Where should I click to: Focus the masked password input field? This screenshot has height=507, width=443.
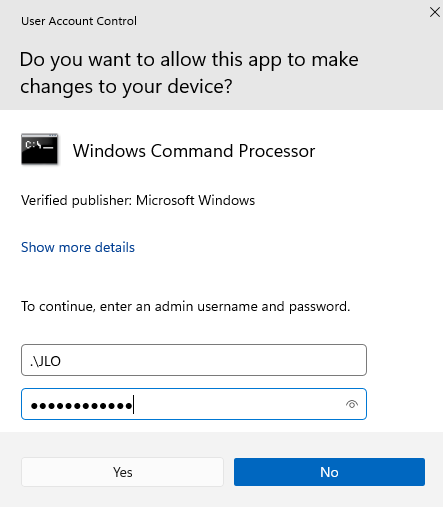click(x=194, y=404)
